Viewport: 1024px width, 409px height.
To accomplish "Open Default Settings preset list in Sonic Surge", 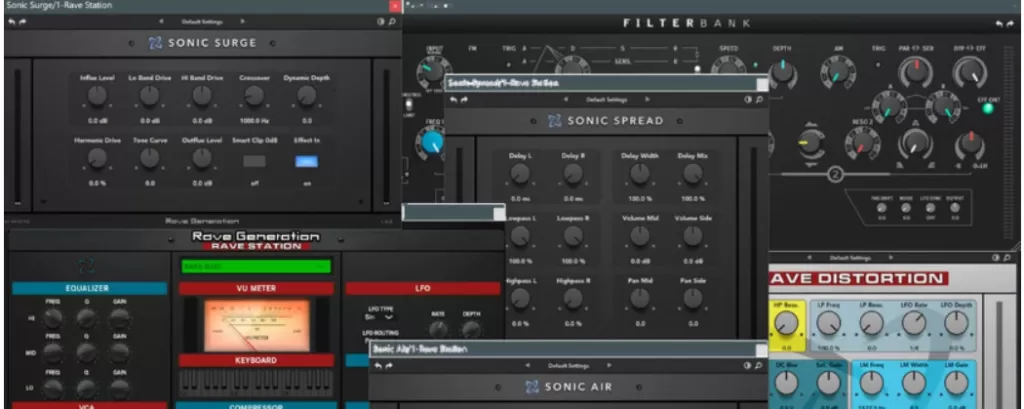I will (x=202, y=22).
